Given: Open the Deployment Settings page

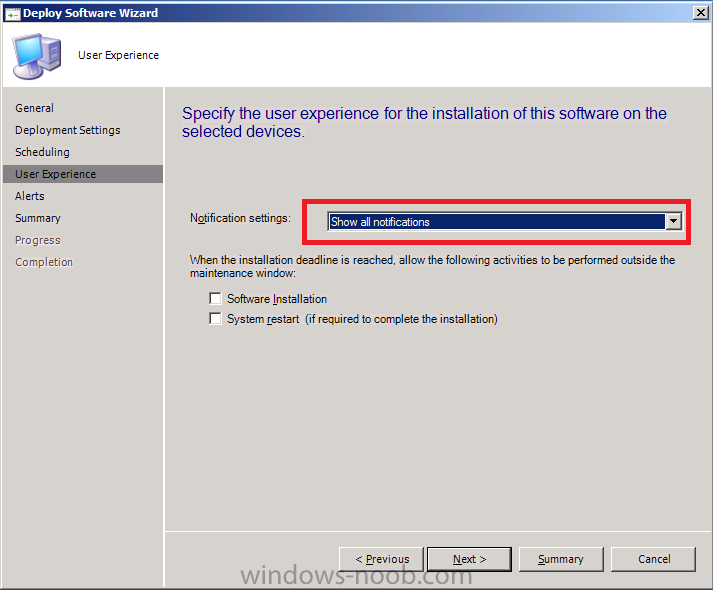Looking at the screenshot, I should 68,130.
